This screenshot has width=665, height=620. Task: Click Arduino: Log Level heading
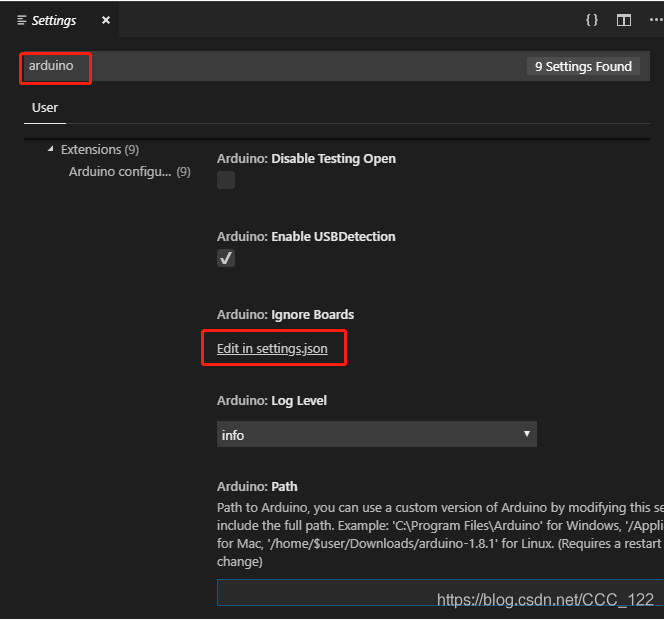pyautogui.click(x=272, y=401)
